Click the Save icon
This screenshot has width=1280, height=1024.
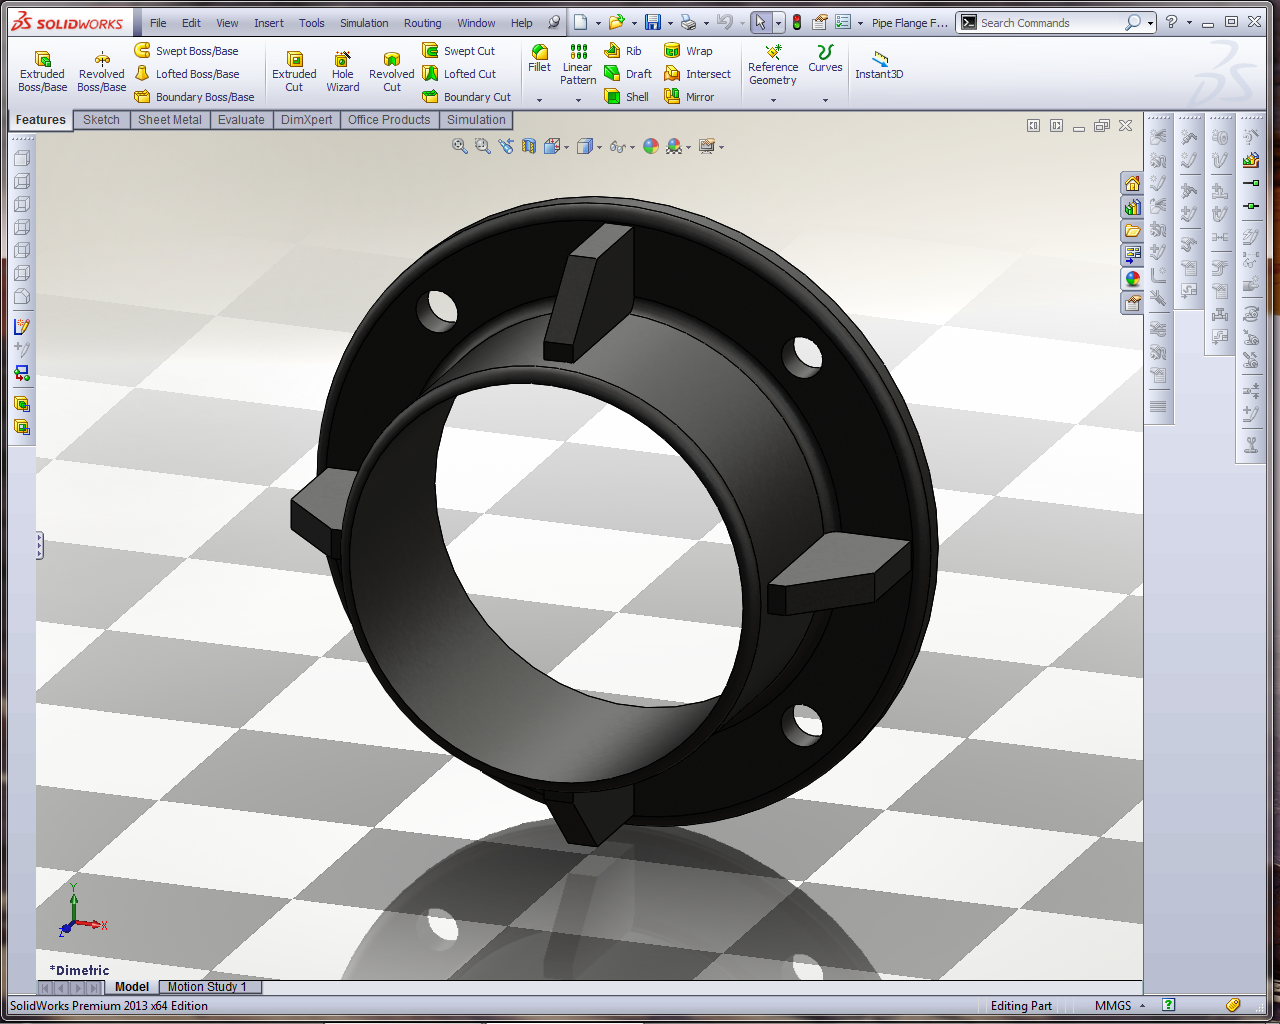tap(653, 22)
